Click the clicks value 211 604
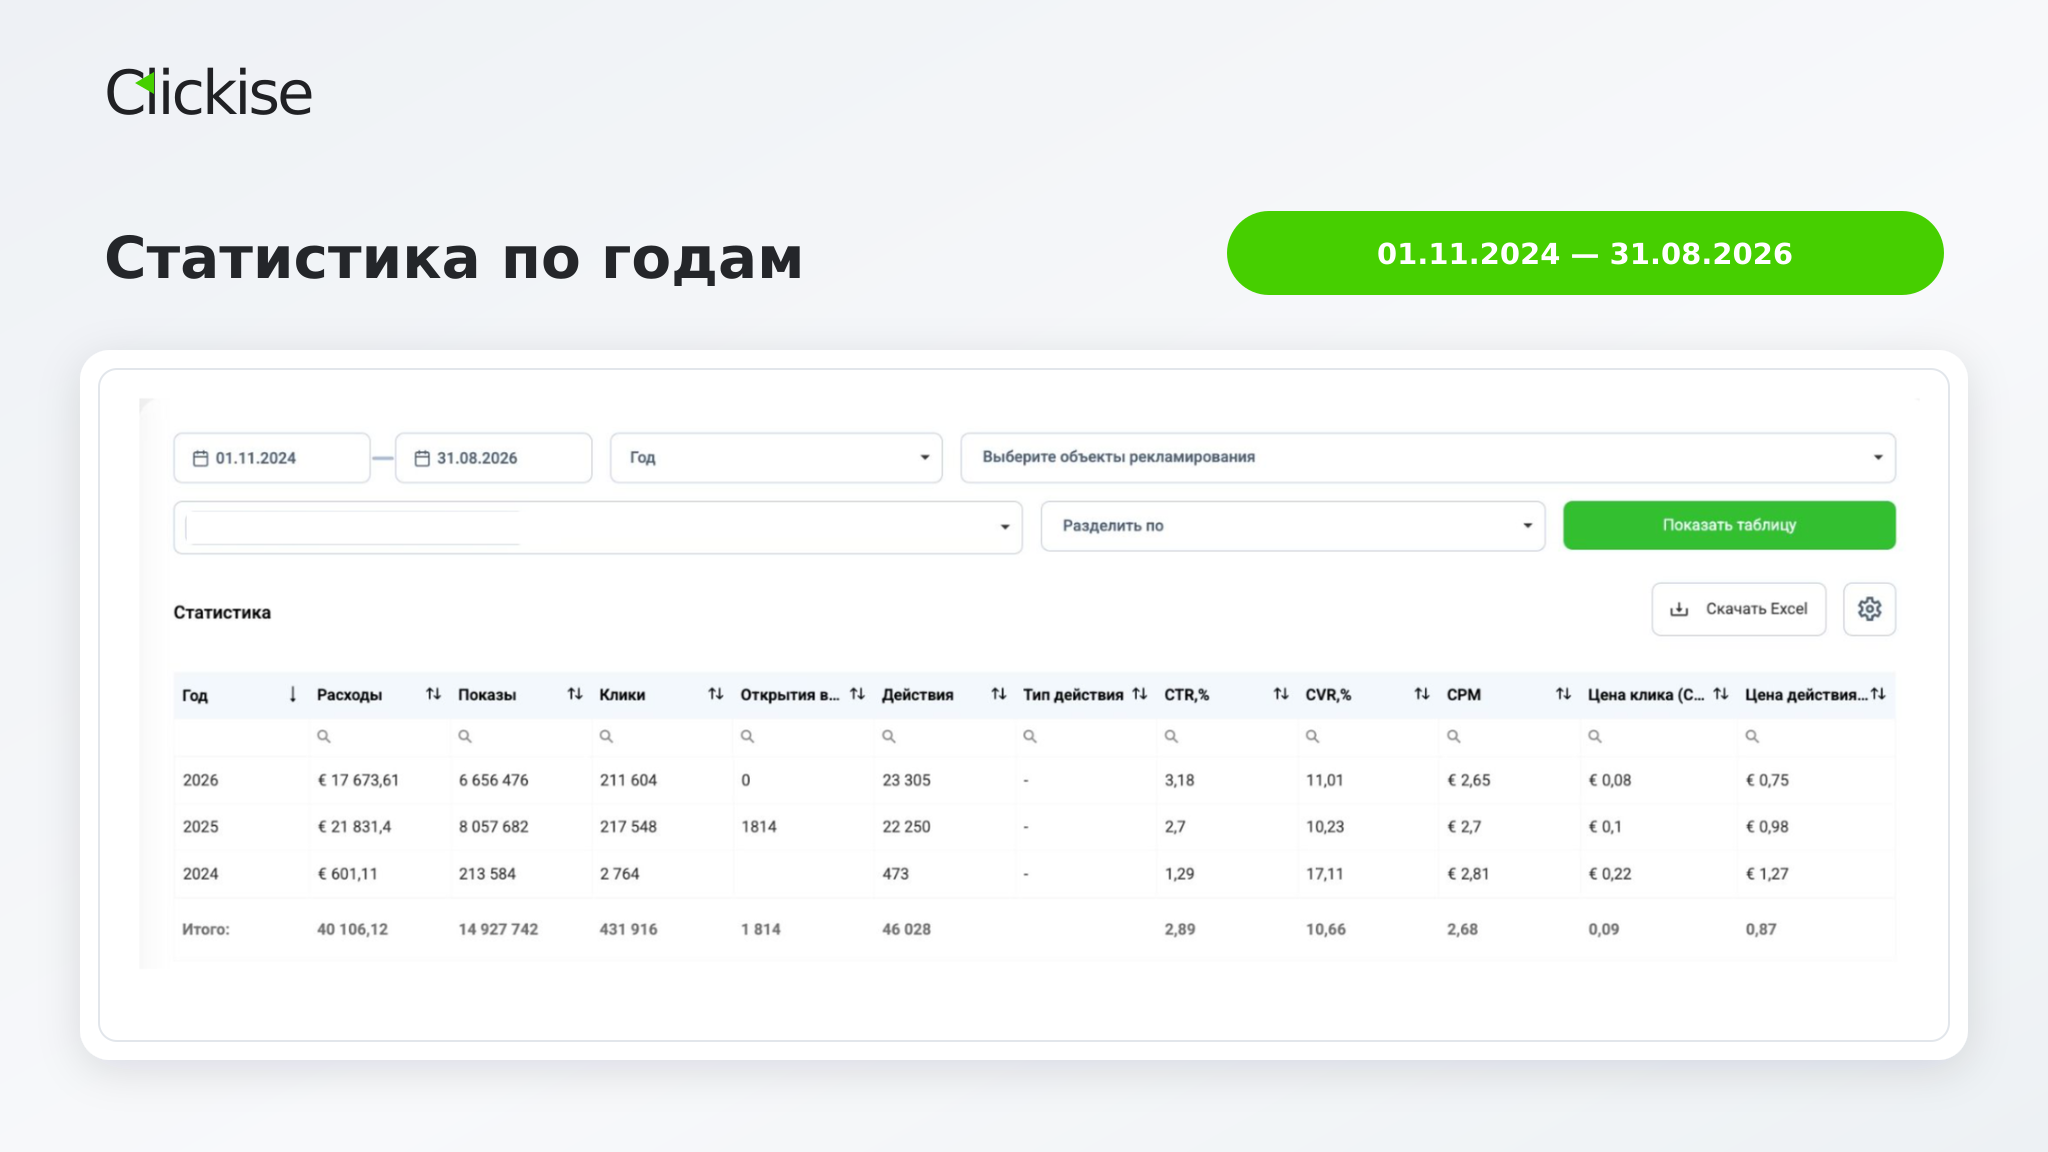This screenshot has width=2048, height=1152. click(x=628, y=780)
